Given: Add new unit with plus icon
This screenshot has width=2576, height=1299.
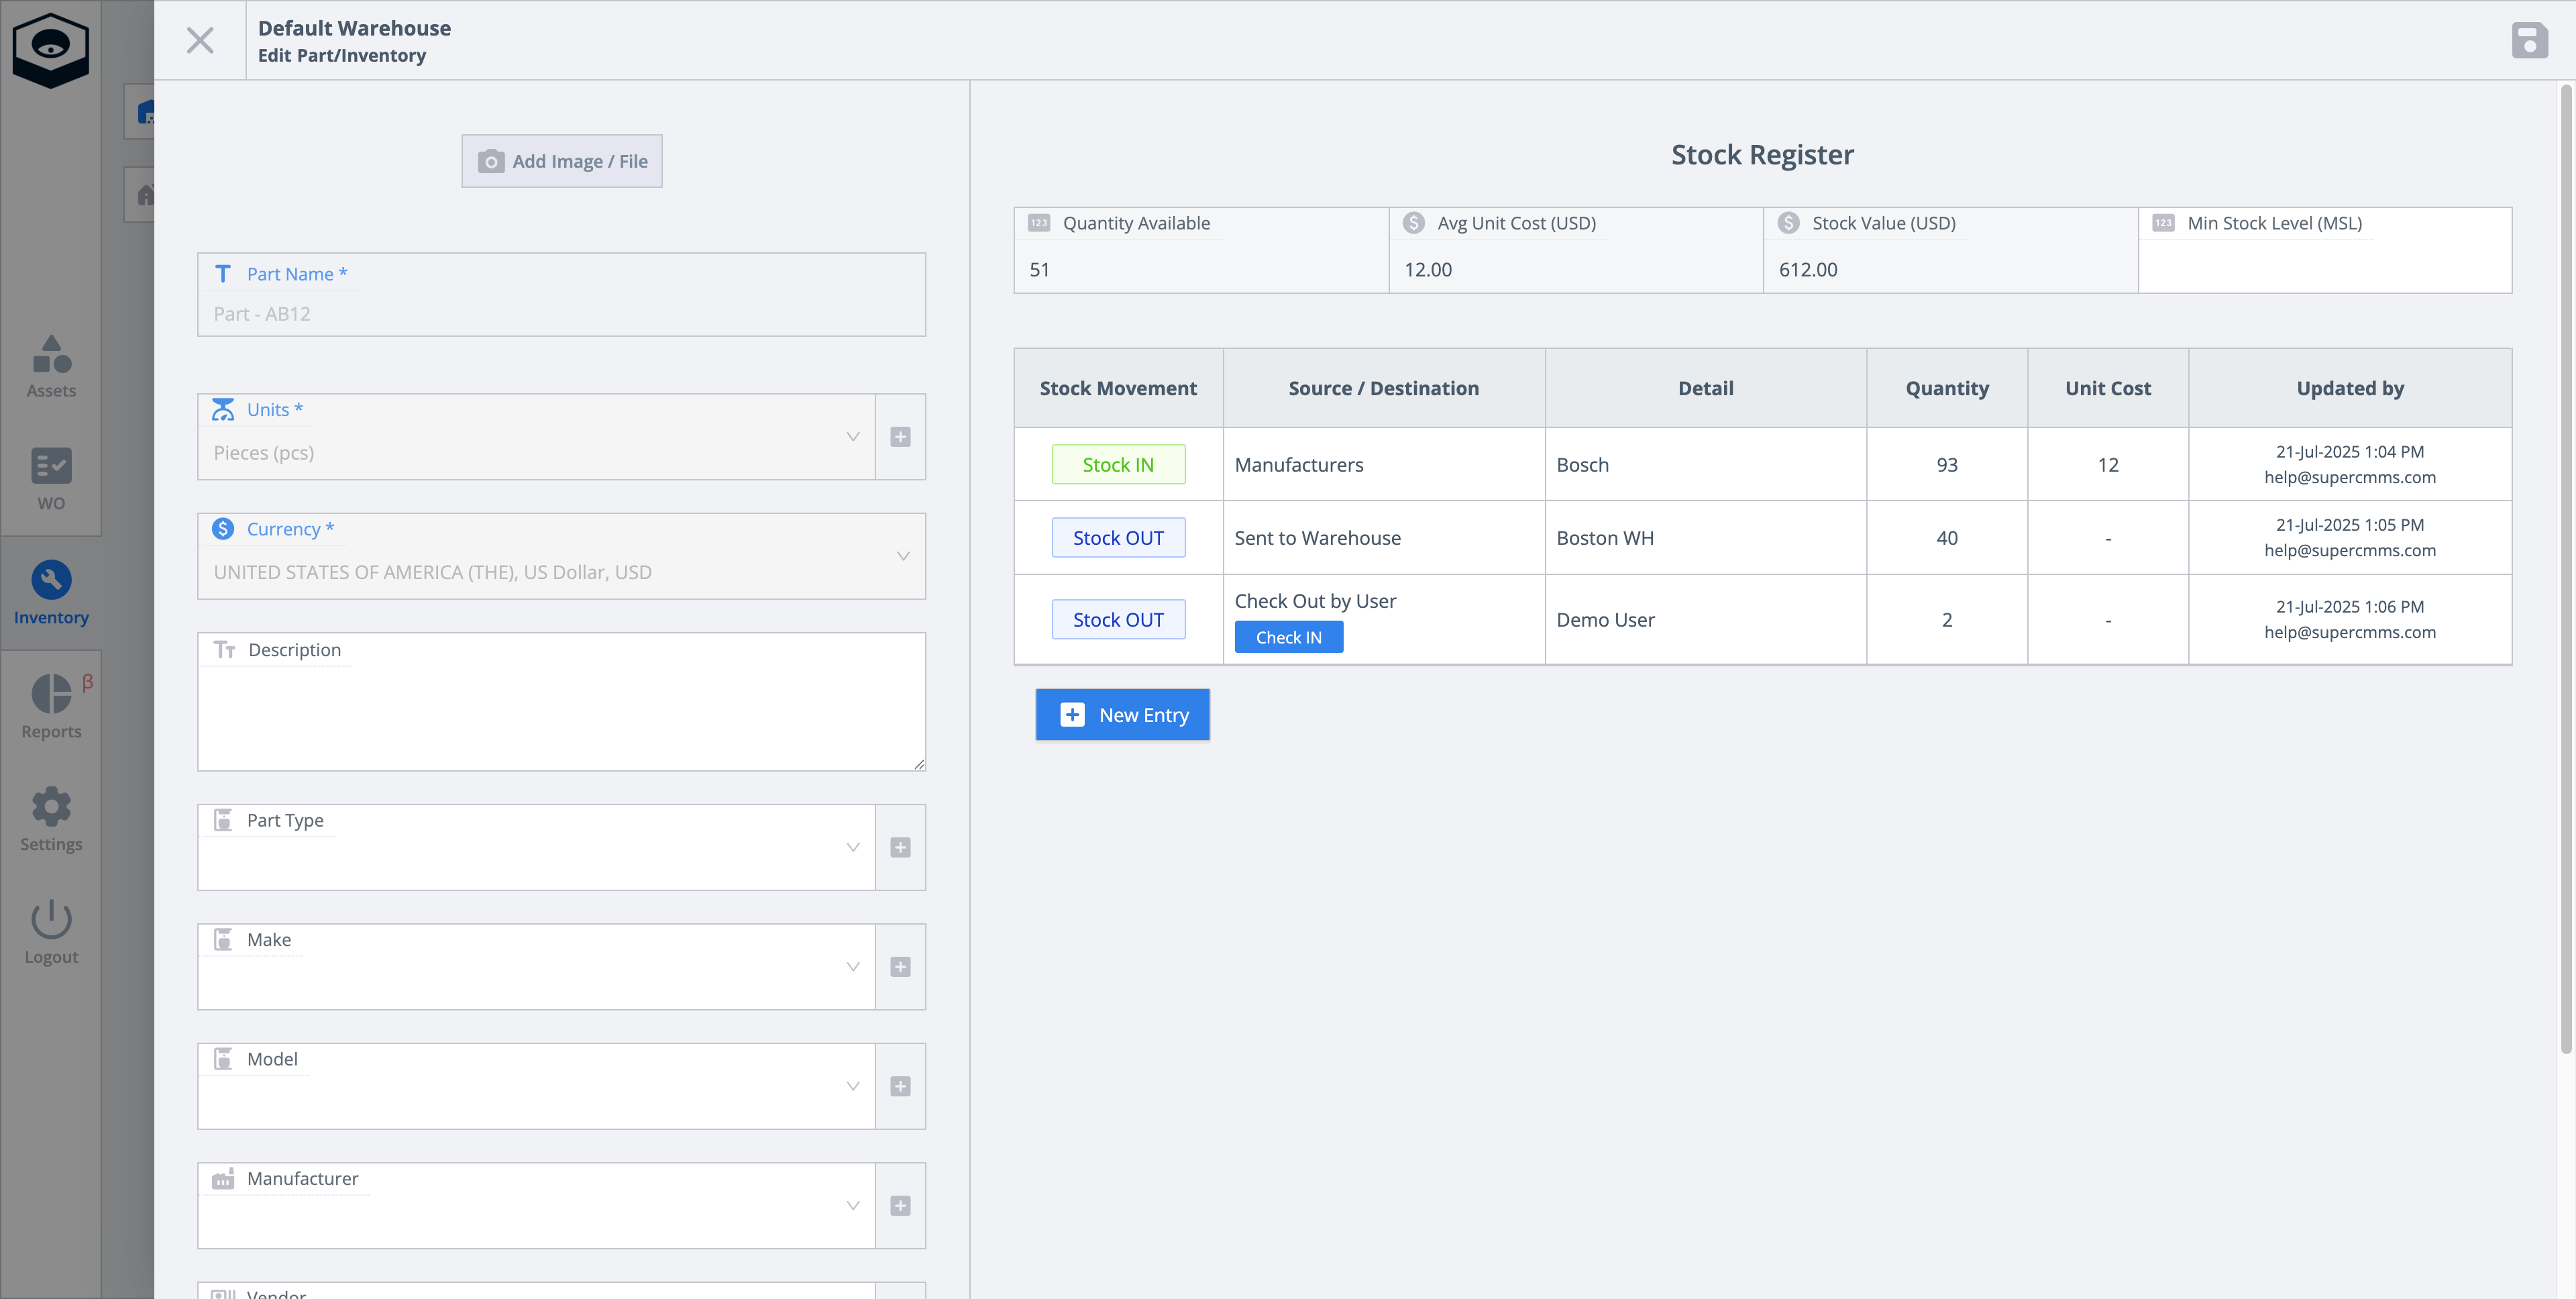Looking at the screenshot, I should click(900, 437).
